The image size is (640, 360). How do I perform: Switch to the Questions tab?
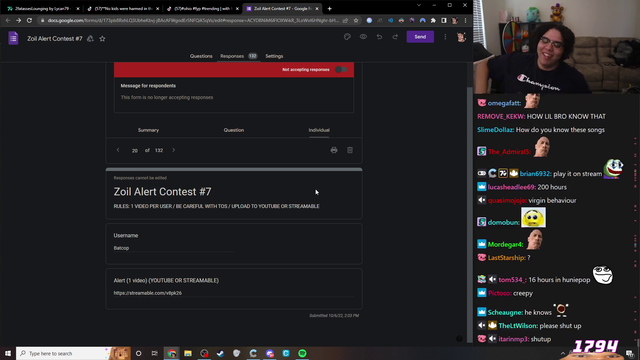pyautogui.click(x=201, y=56)
